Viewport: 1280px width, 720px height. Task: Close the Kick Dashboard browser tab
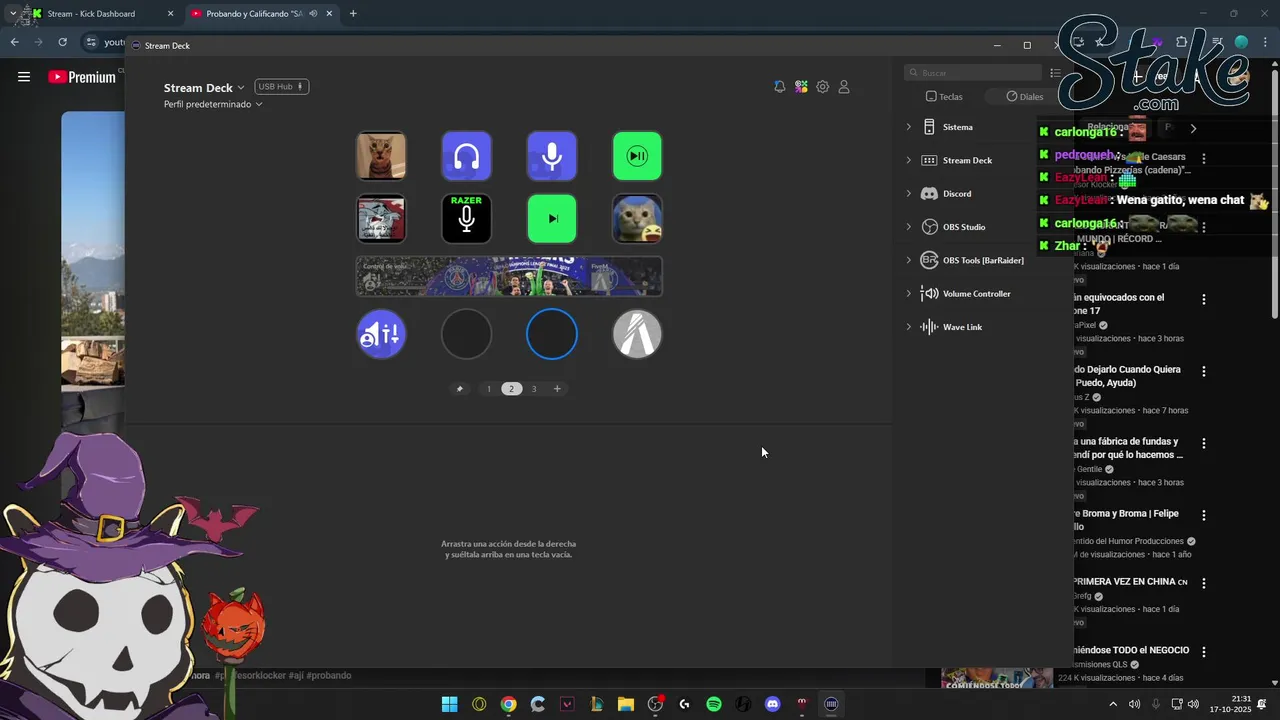click(x=170, y=14)
